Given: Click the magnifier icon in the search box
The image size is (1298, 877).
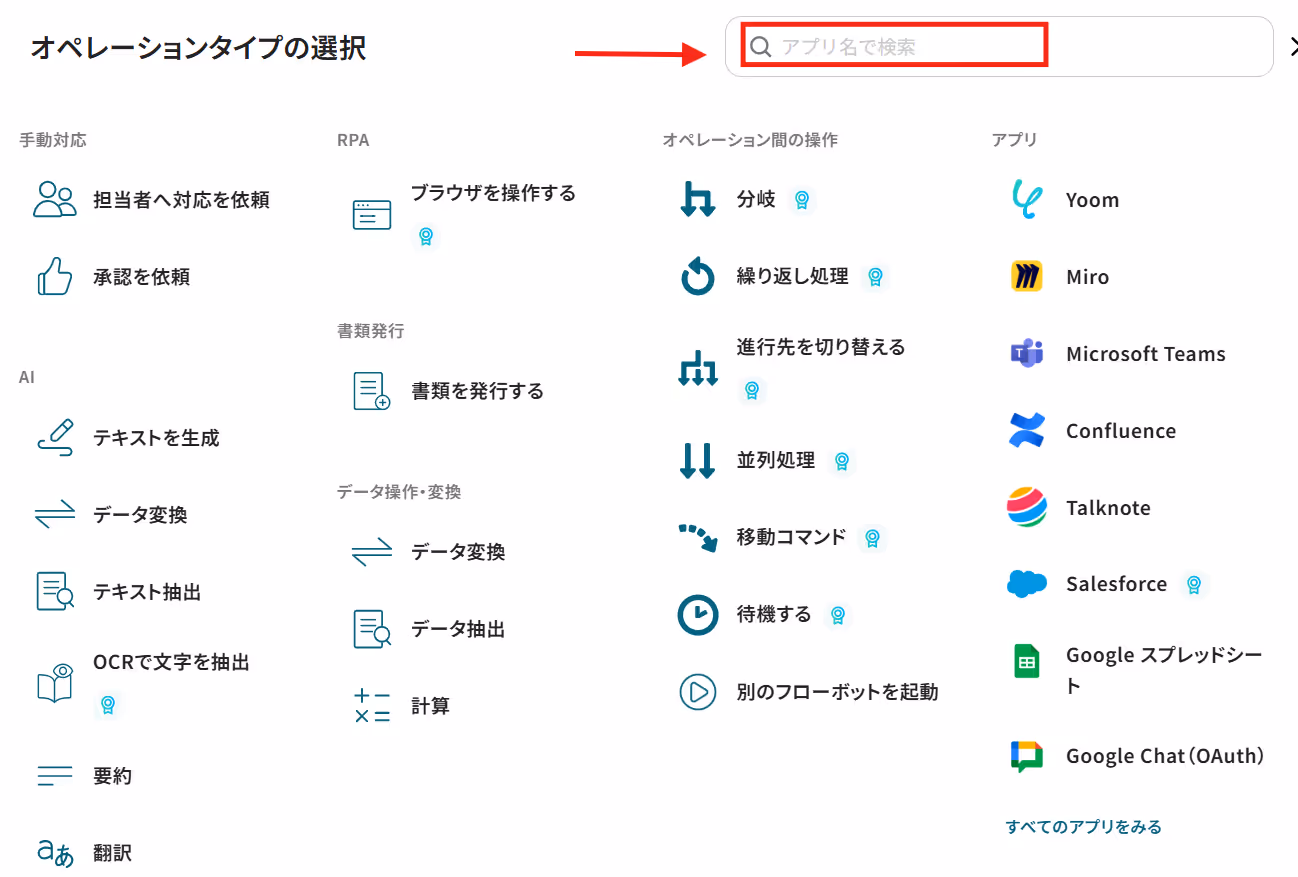Looking at the screenshot, I should (x=761, y=47).
